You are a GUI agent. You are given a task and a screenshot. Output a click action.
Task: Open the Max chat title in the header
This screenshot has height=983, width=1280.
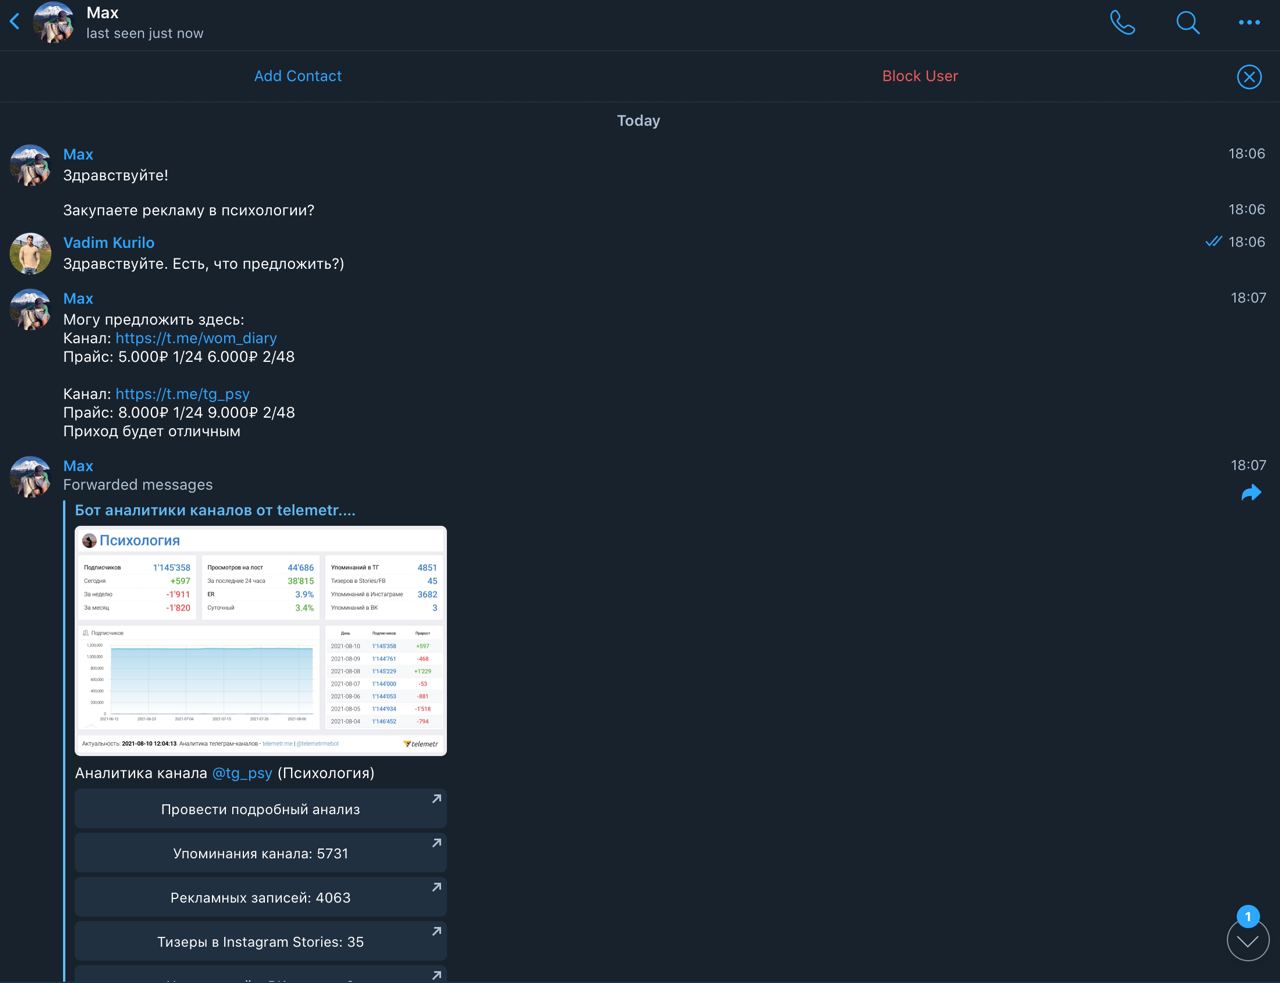pos(102,13)
